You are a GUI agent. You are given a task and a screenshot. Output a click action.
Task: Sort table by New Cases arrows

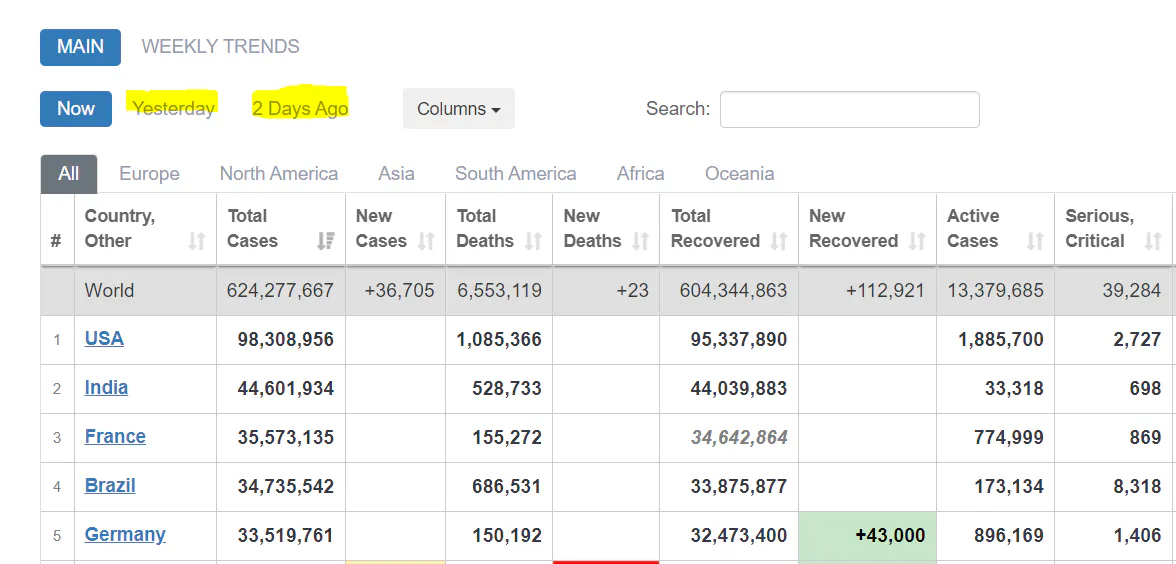pos(426,241)
